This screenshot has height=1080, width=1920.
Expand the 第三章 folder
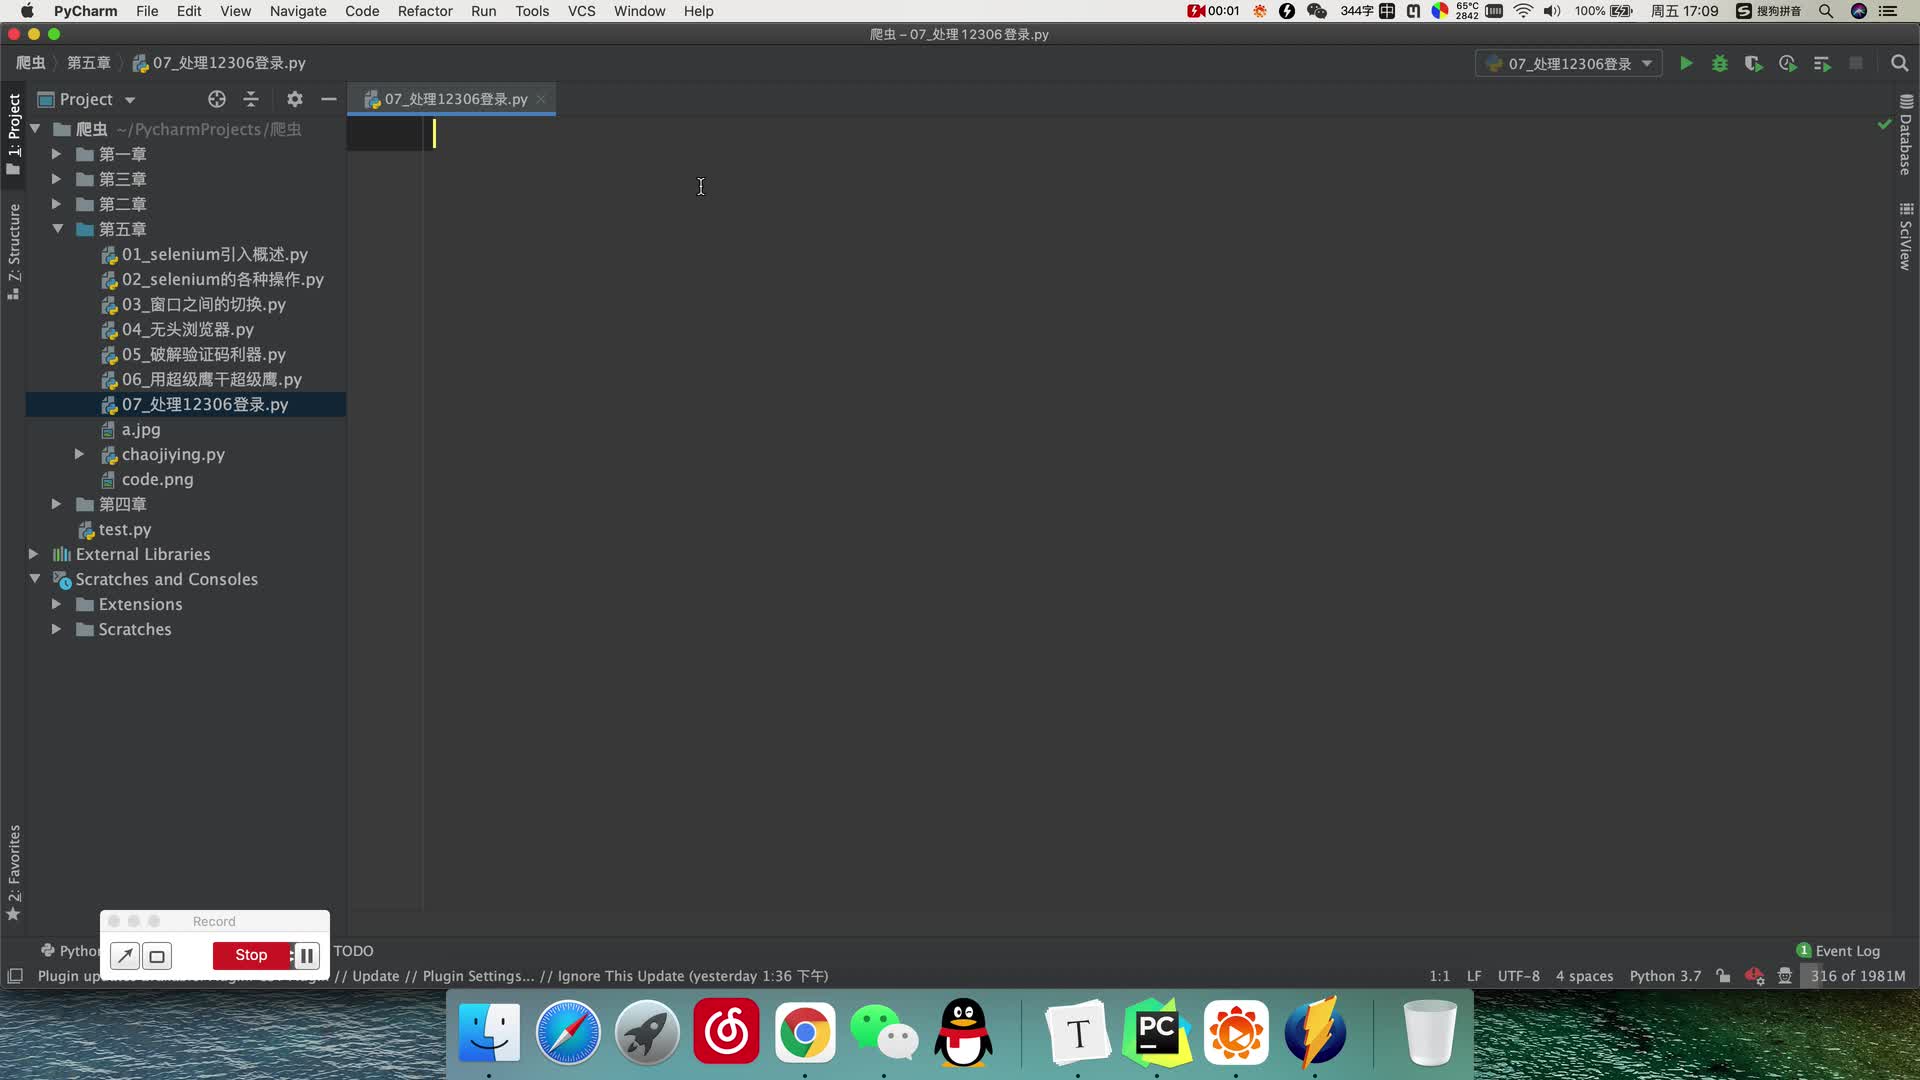[x=57, y=179]
